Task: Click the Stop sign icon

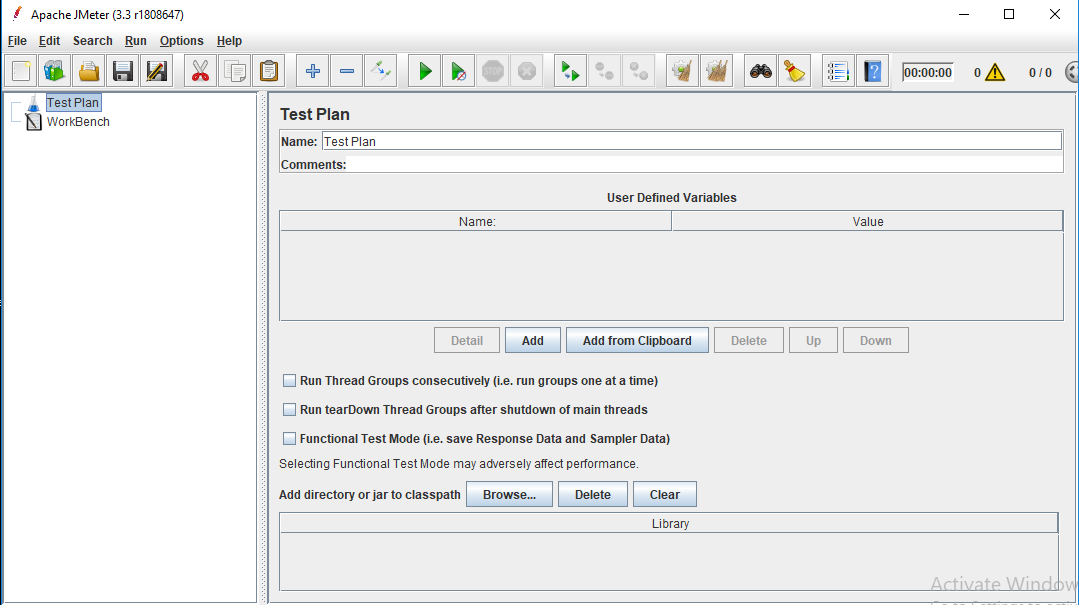Action: point(493,71)
